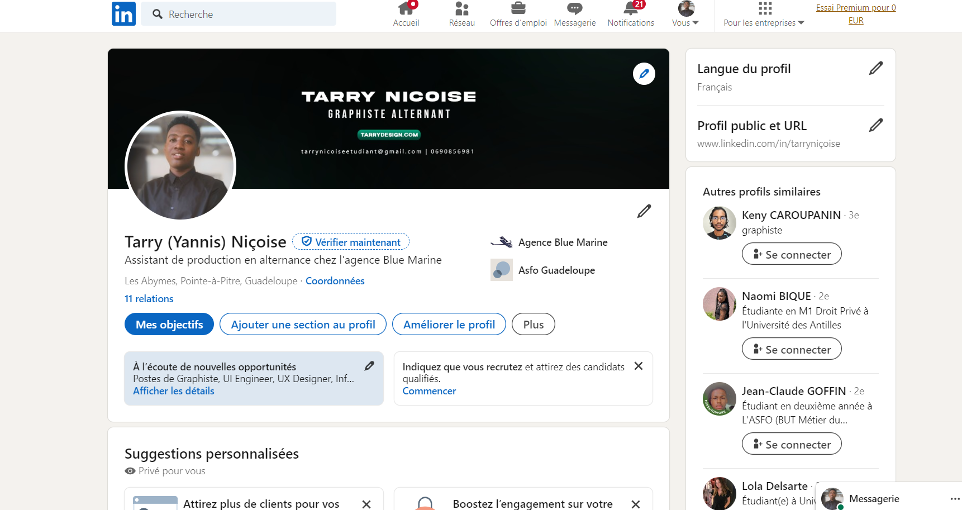Open Lola Delsarte profile
Image resolution: width=962 pixels, height=510 pixels.
[x=774, y=486]
